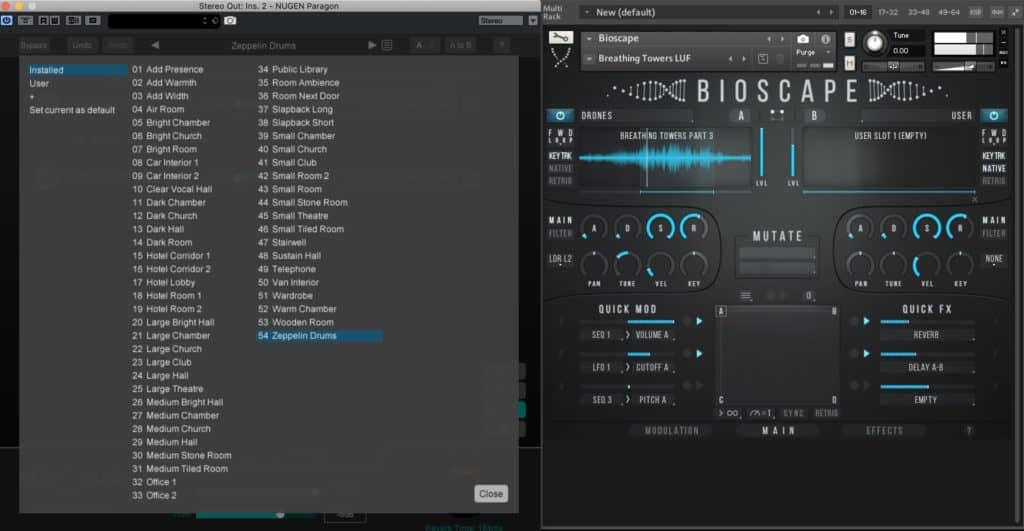Viewport: 1024px width, 531px height.
Task: Select Installed preset category
Action: [x=77, y=70]
